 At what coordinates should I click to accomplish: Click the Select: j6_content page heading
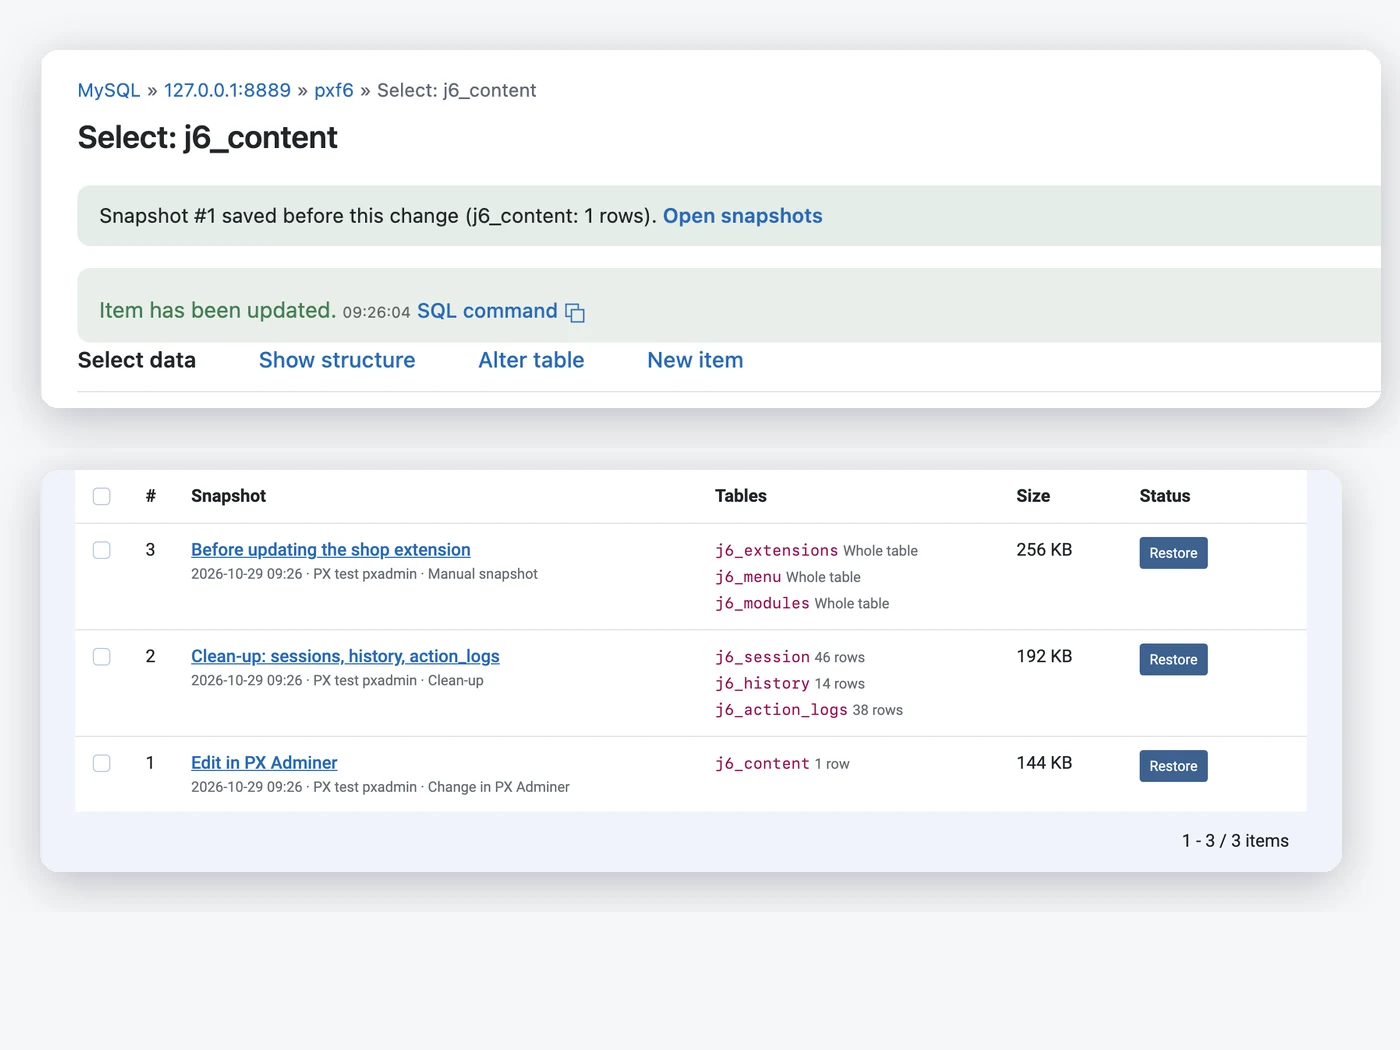[207, 137]
